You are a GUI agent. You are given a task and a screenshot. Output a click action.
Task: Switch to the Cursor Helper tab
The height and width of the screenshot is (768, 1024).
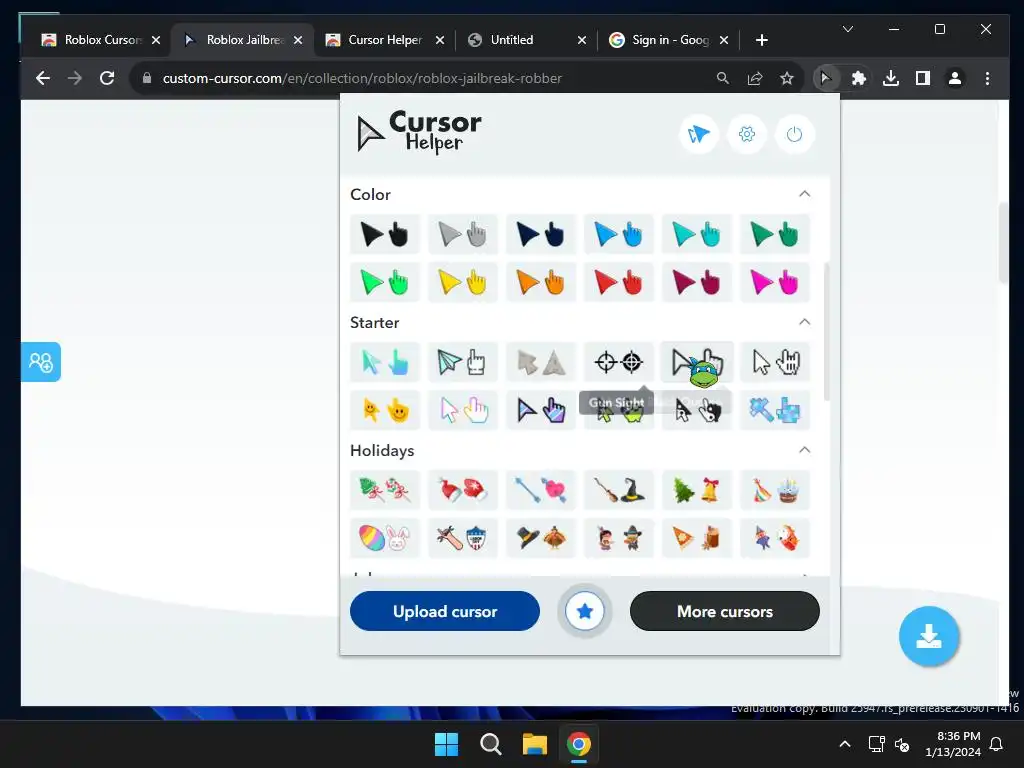pos(385,40)
